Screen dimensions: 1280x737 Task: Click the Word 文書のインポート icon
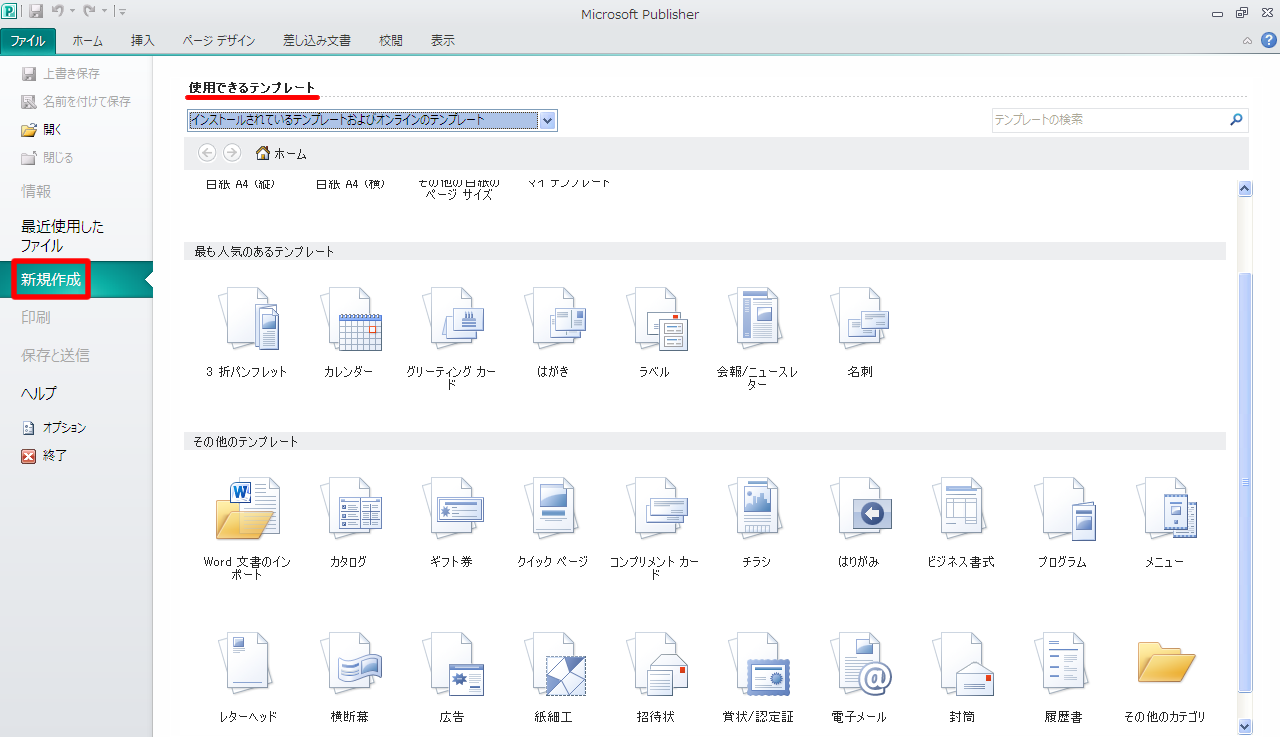[x=246, y=510]
